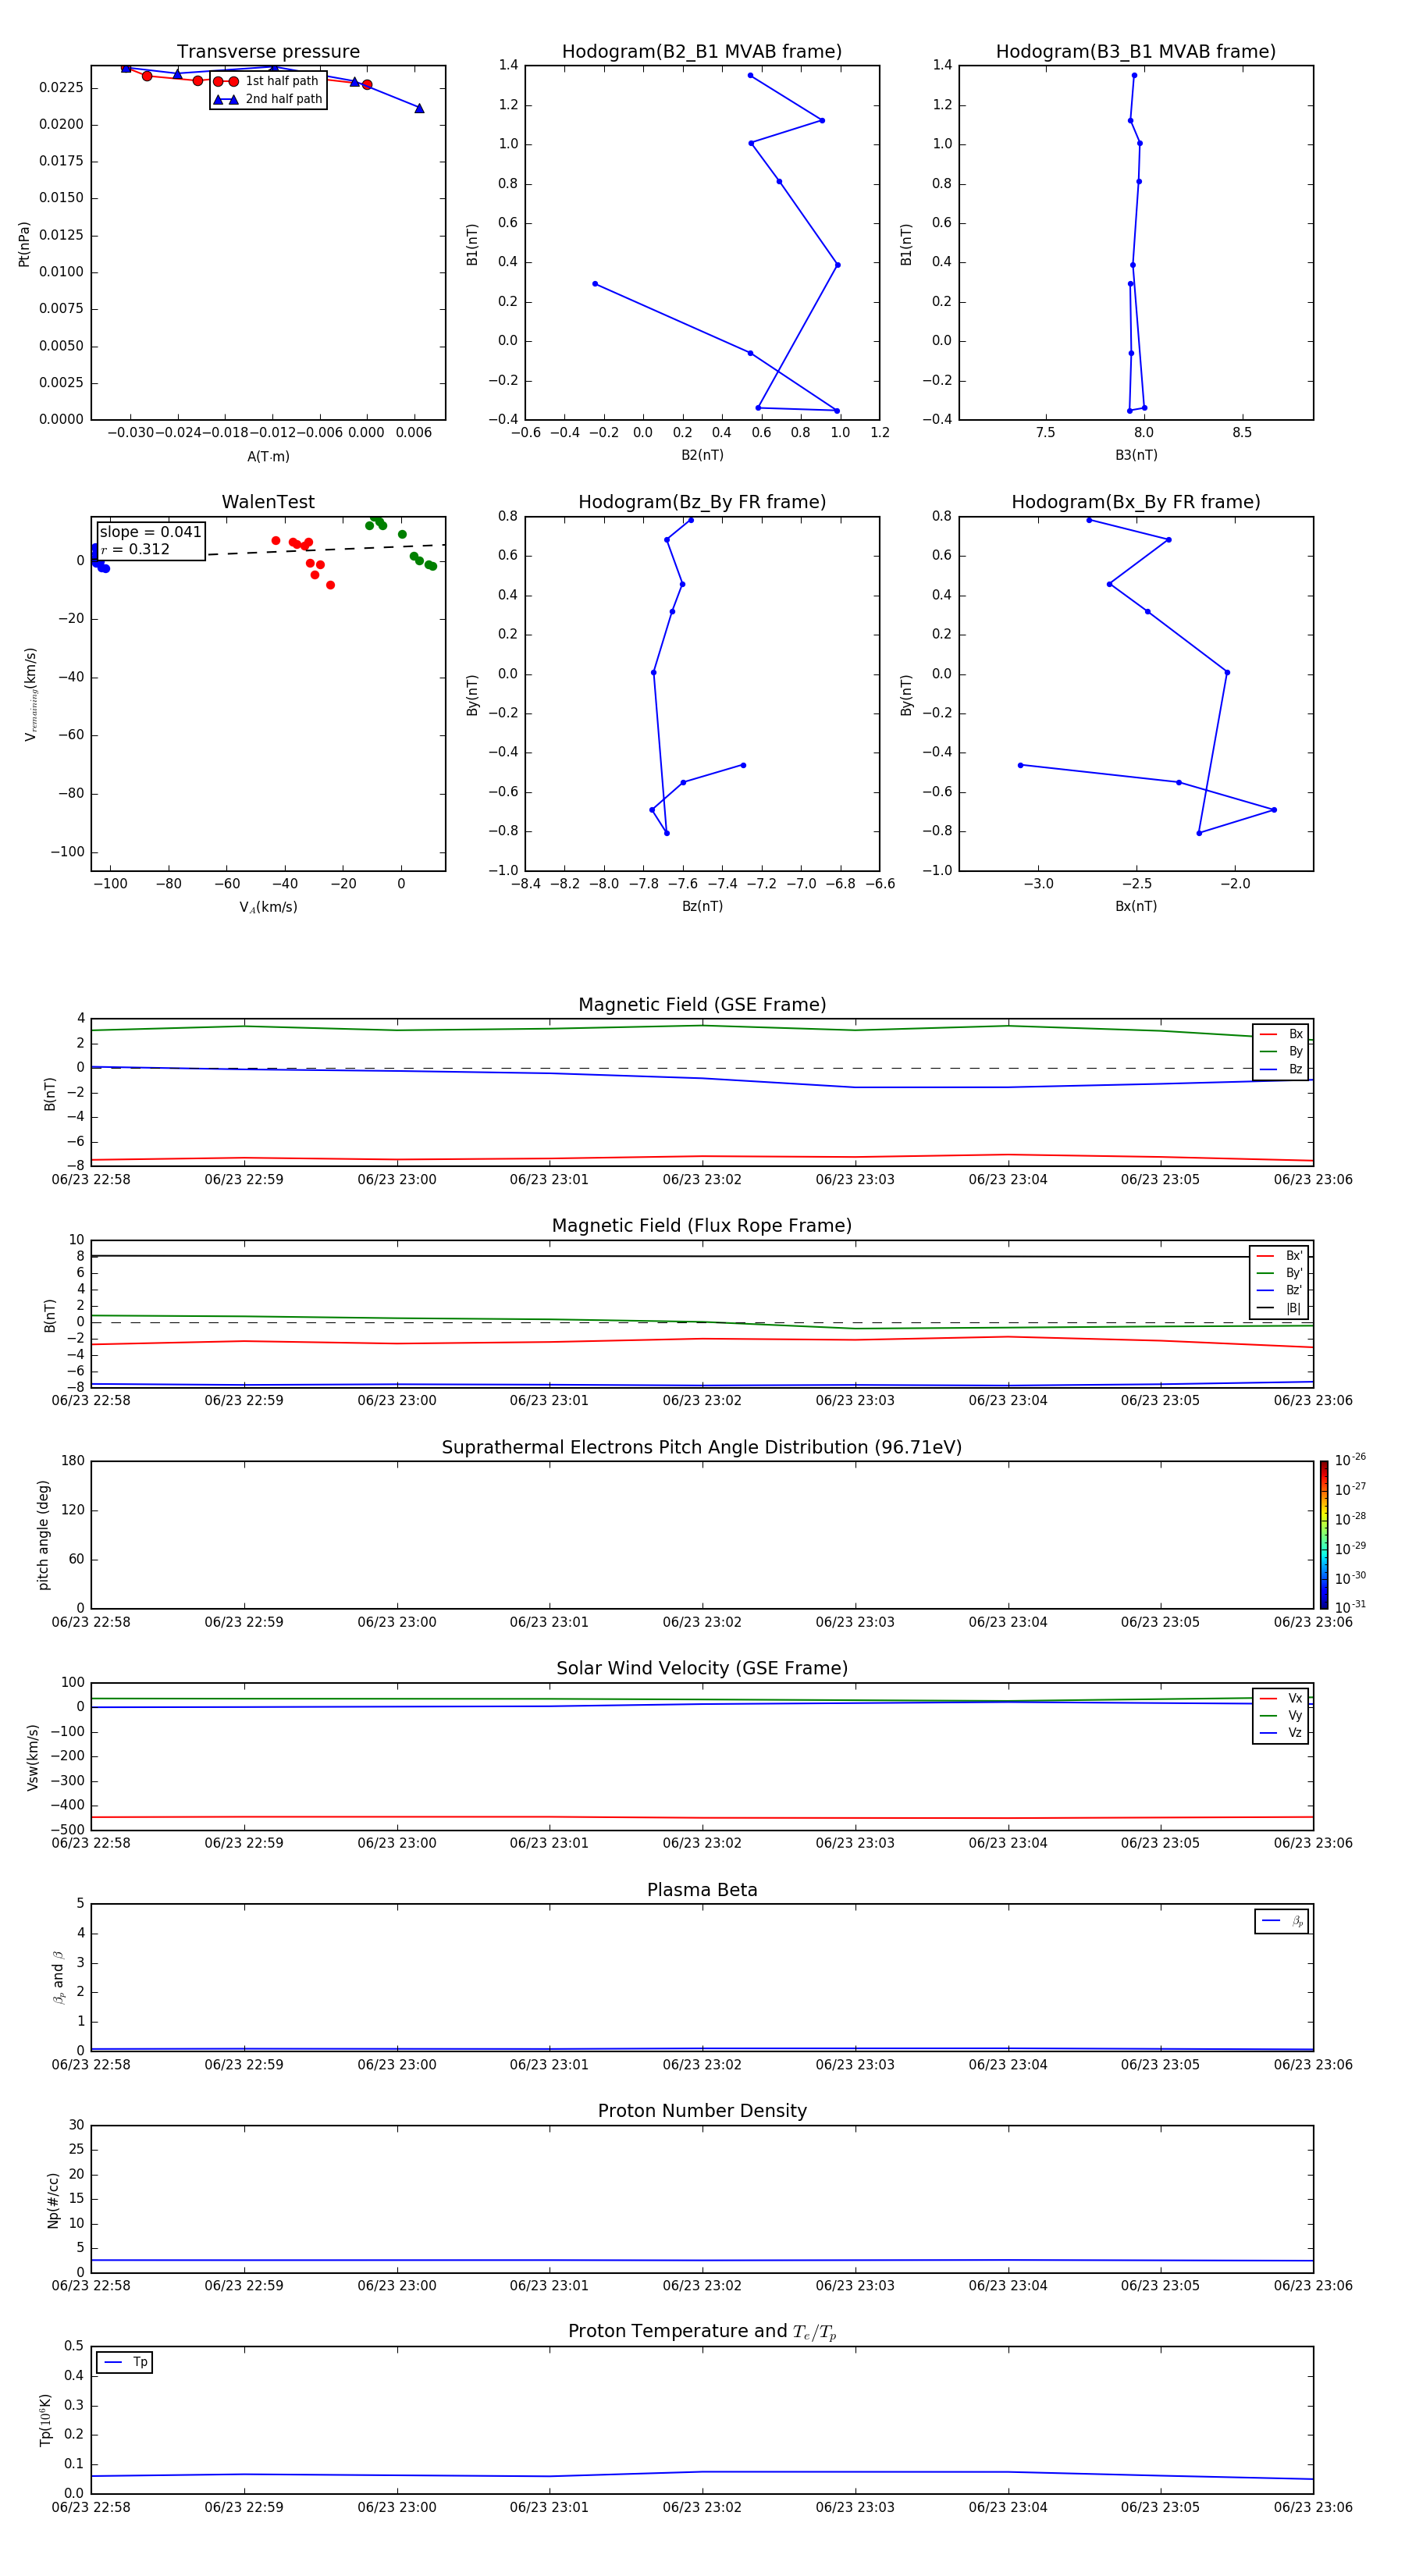Click the "Bz(nT)" x-axis label
The width and height of the screenshot is (1405, 2576).
coord(702,906)
